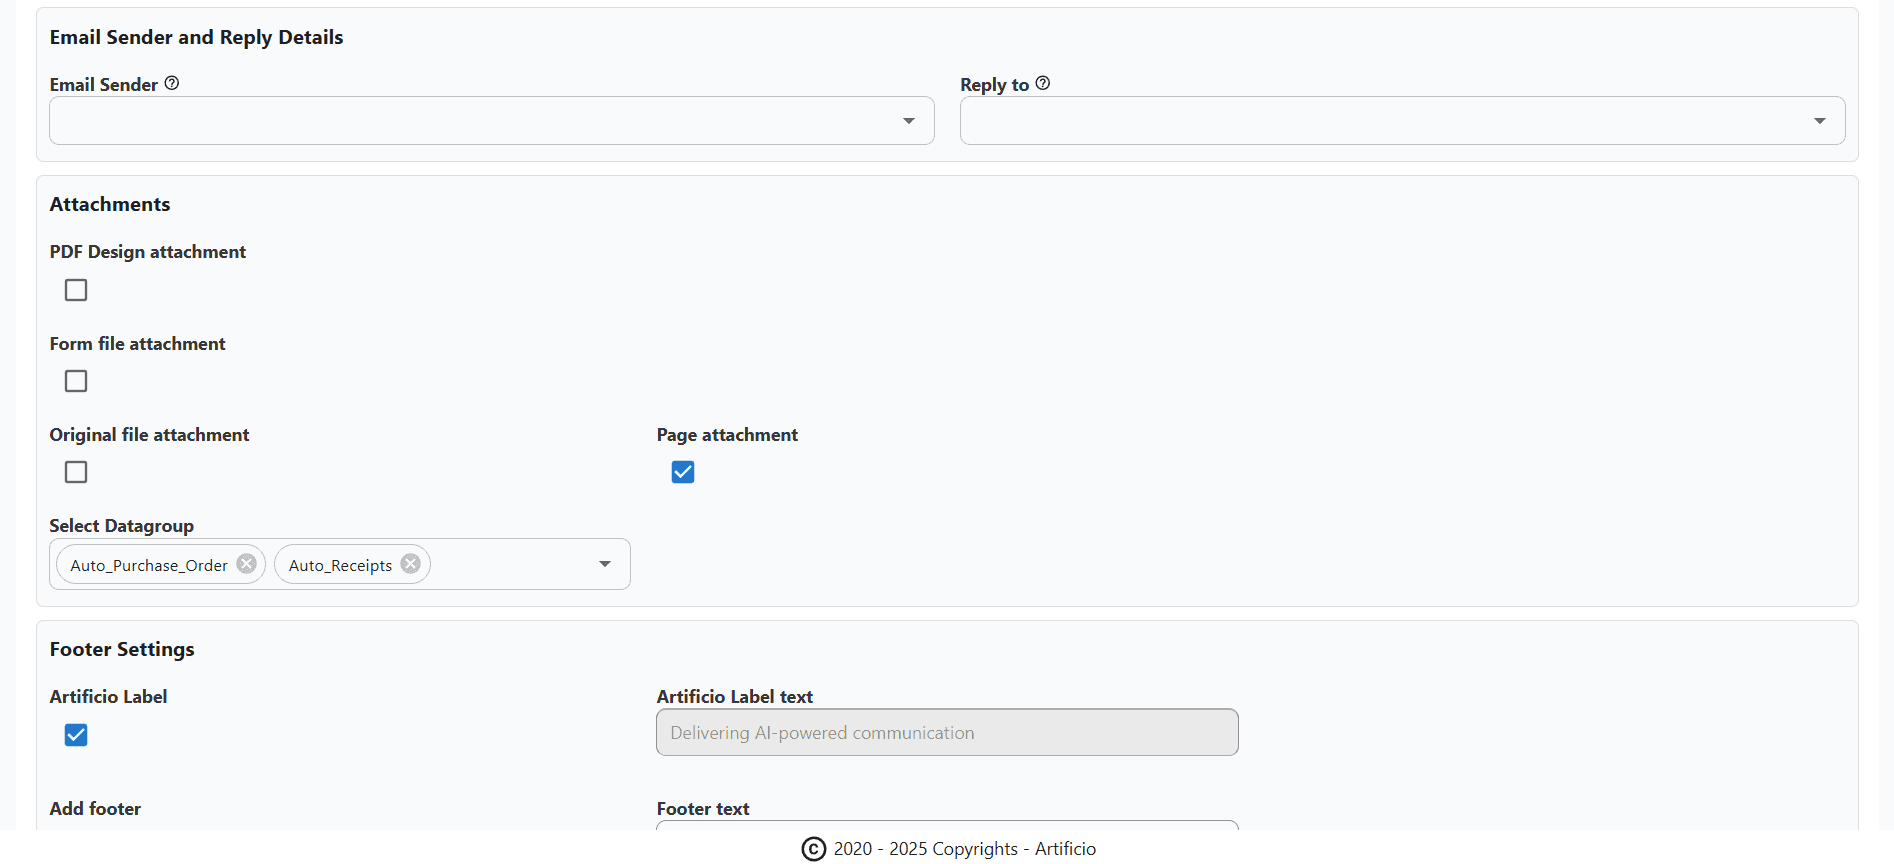The width and height of the screenshot is (1894, 864).
Task: Open the Reply to combo box
Action: click(x=1380, y=121)
